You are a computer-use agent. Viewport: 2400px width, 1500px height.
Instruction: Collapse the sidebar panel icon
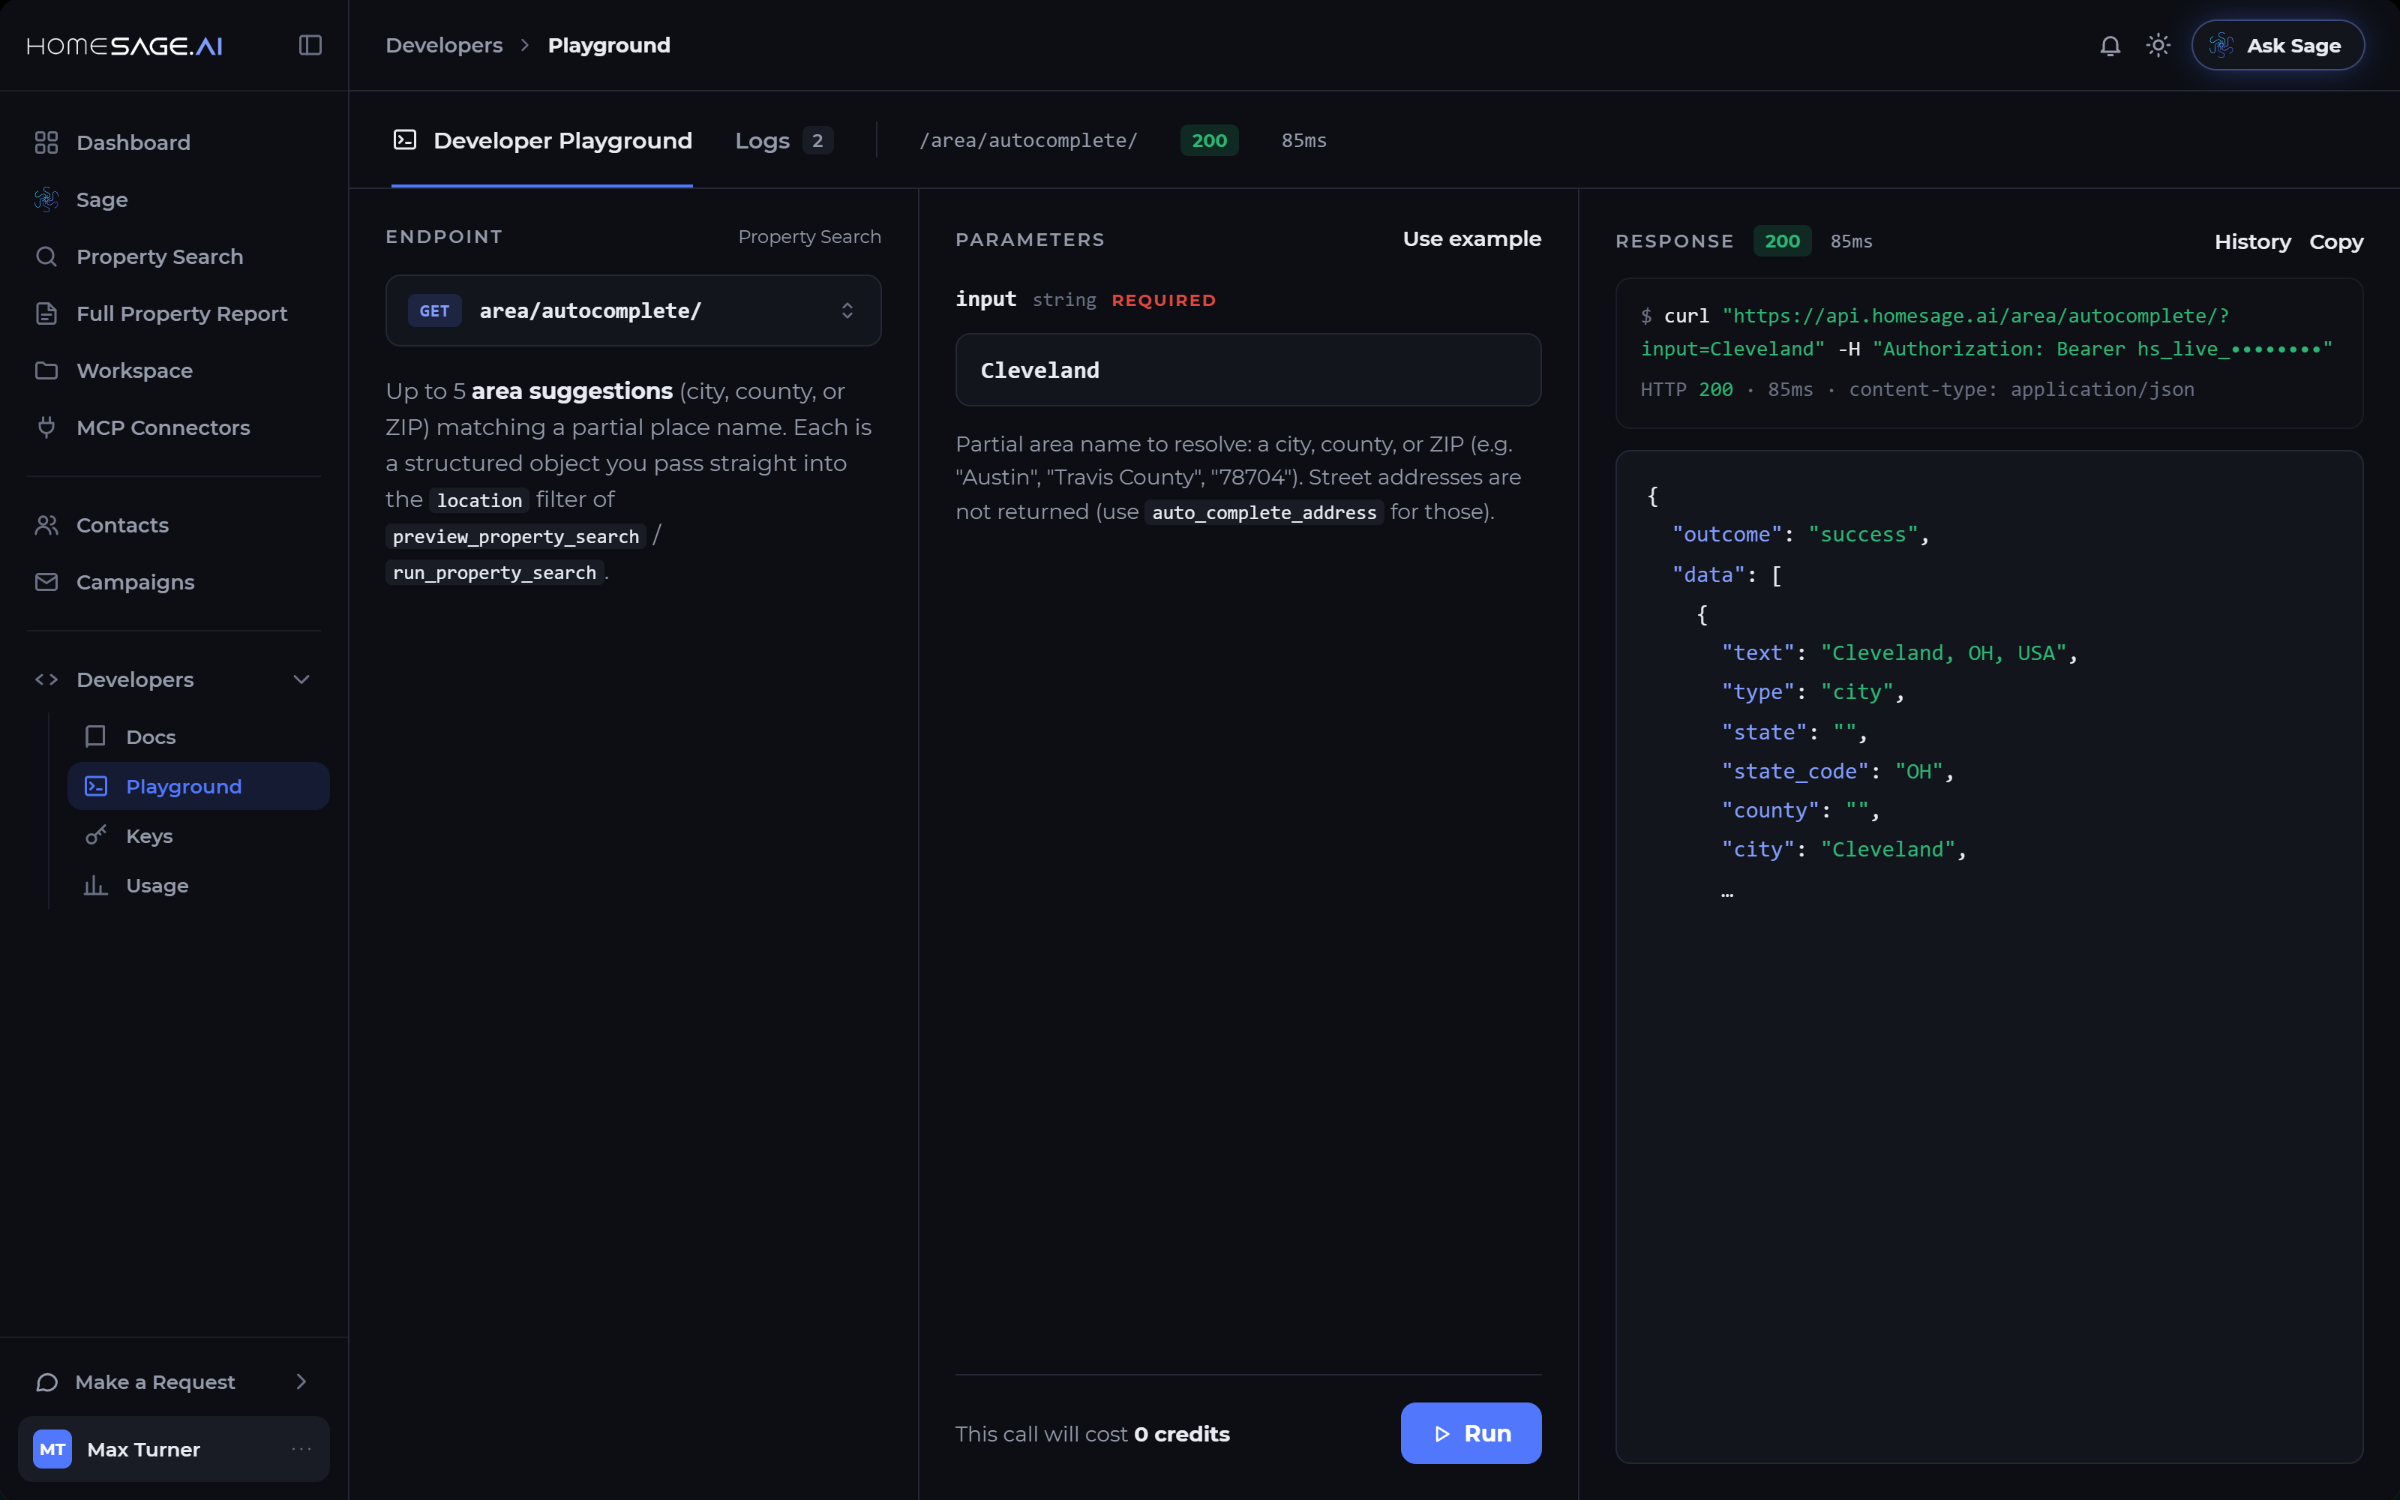tap(310, 45)
